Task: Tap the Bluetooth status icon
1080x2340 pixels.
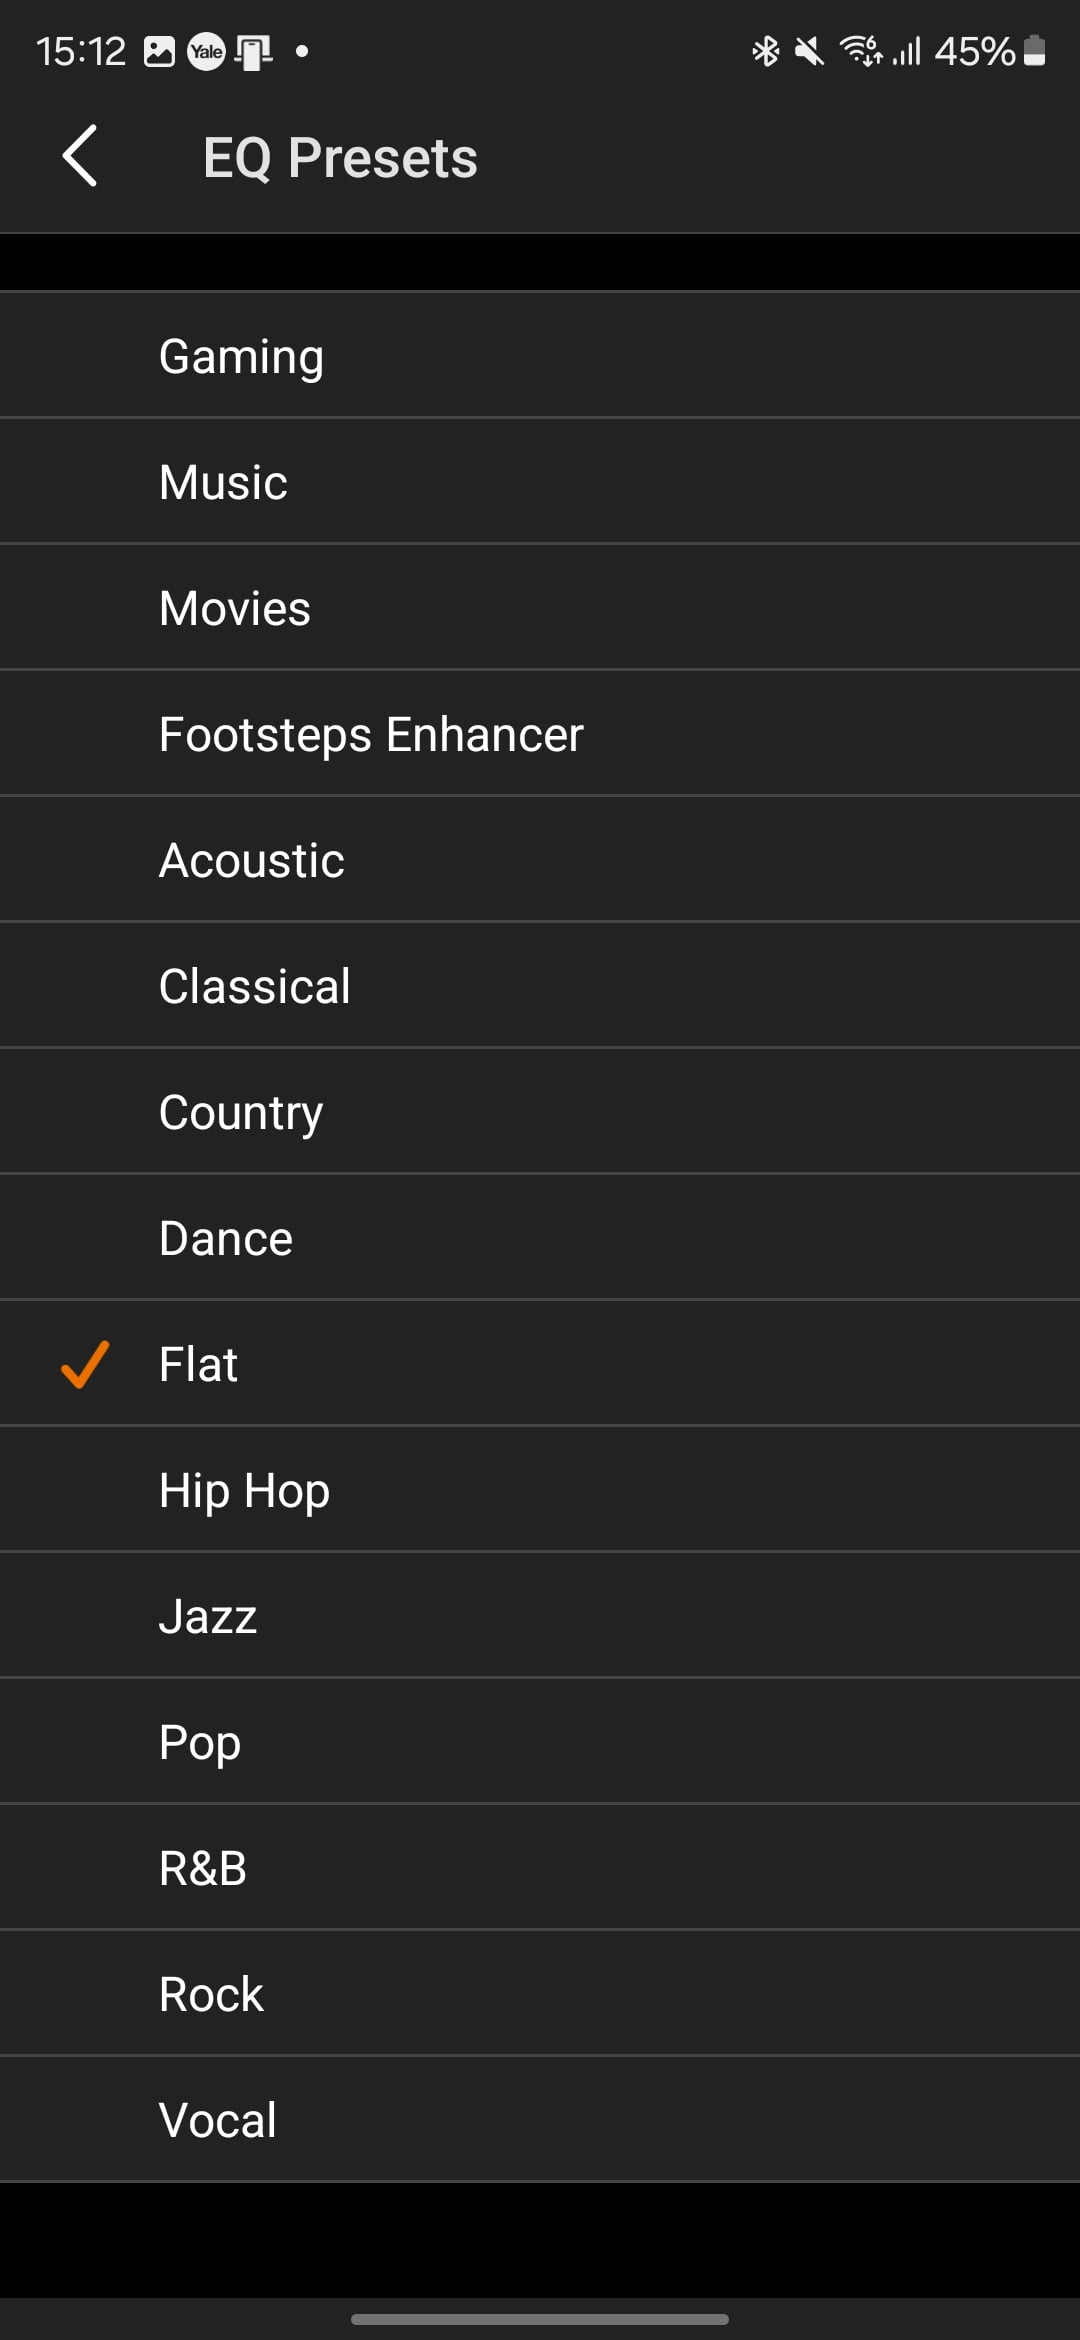Action: tap(765, 51)
